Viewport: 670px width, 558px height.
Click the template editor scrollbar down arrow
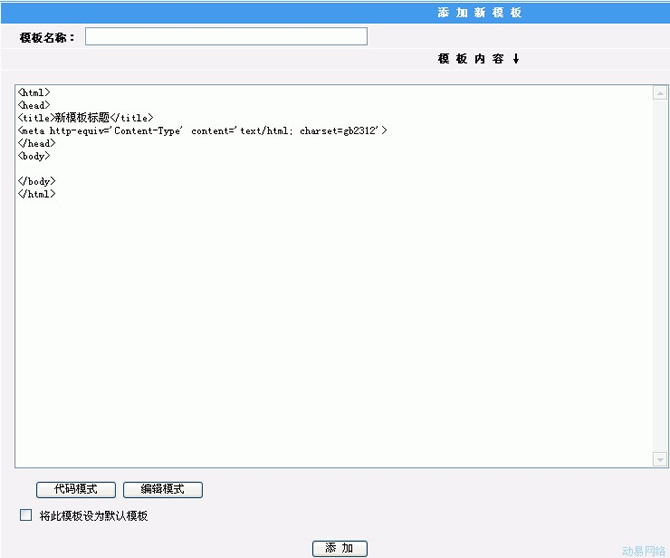click(x=659, y=459)
